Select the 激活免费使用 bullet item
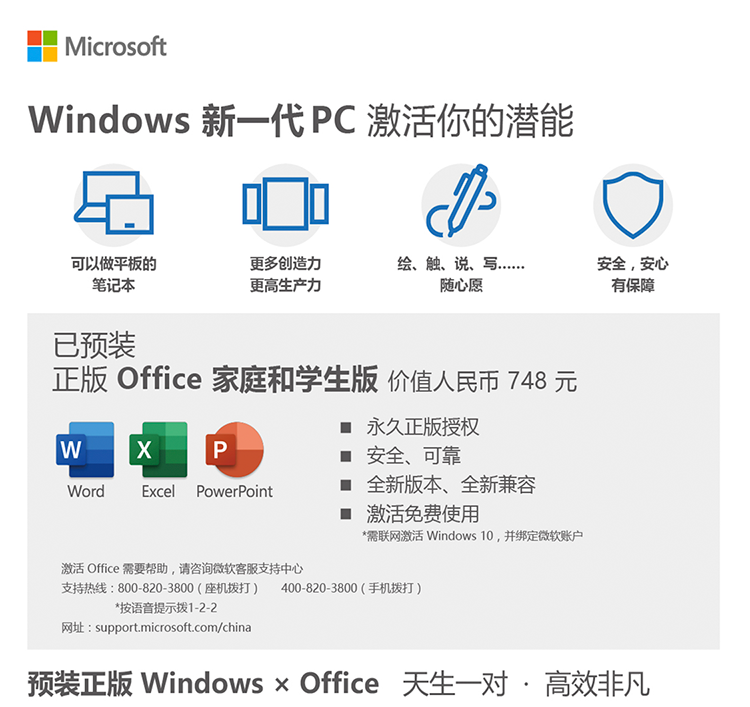The height and width of the screenshot is (707, 750). coord(410,514)
